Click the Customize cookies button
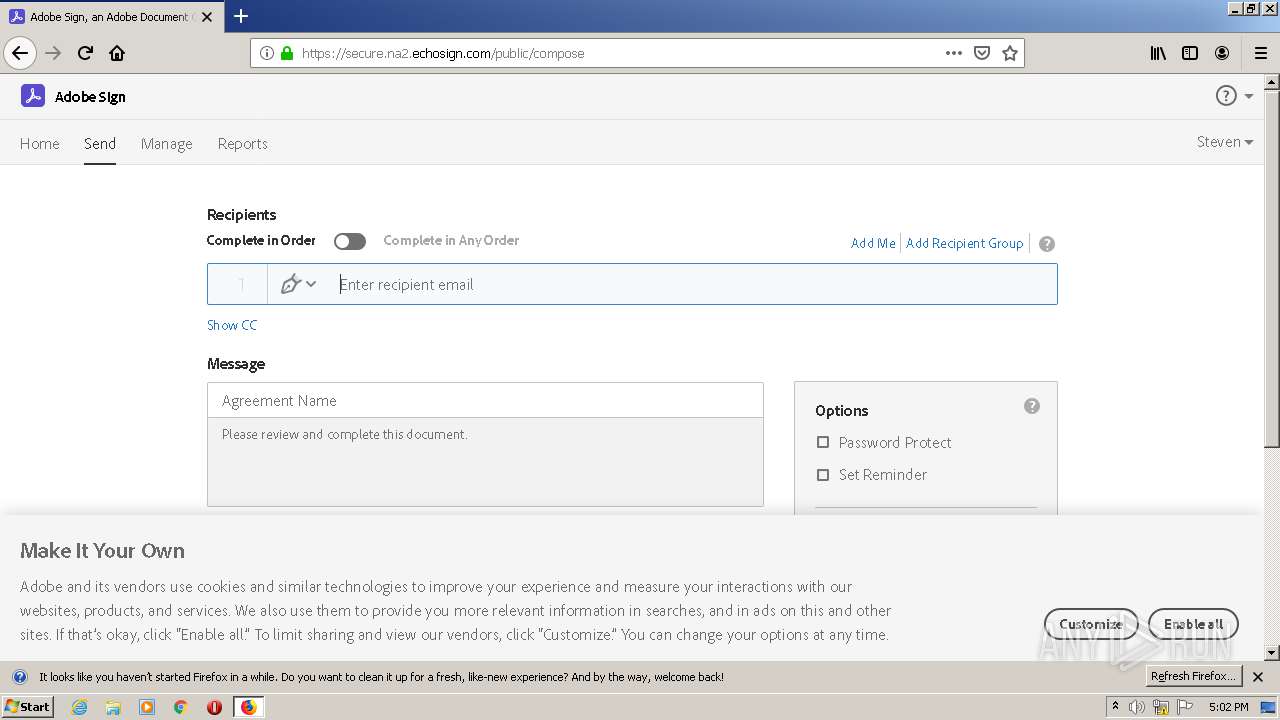Viewport: 1280px width, 720px height. pyautogui.click(x=1091, y=624)
